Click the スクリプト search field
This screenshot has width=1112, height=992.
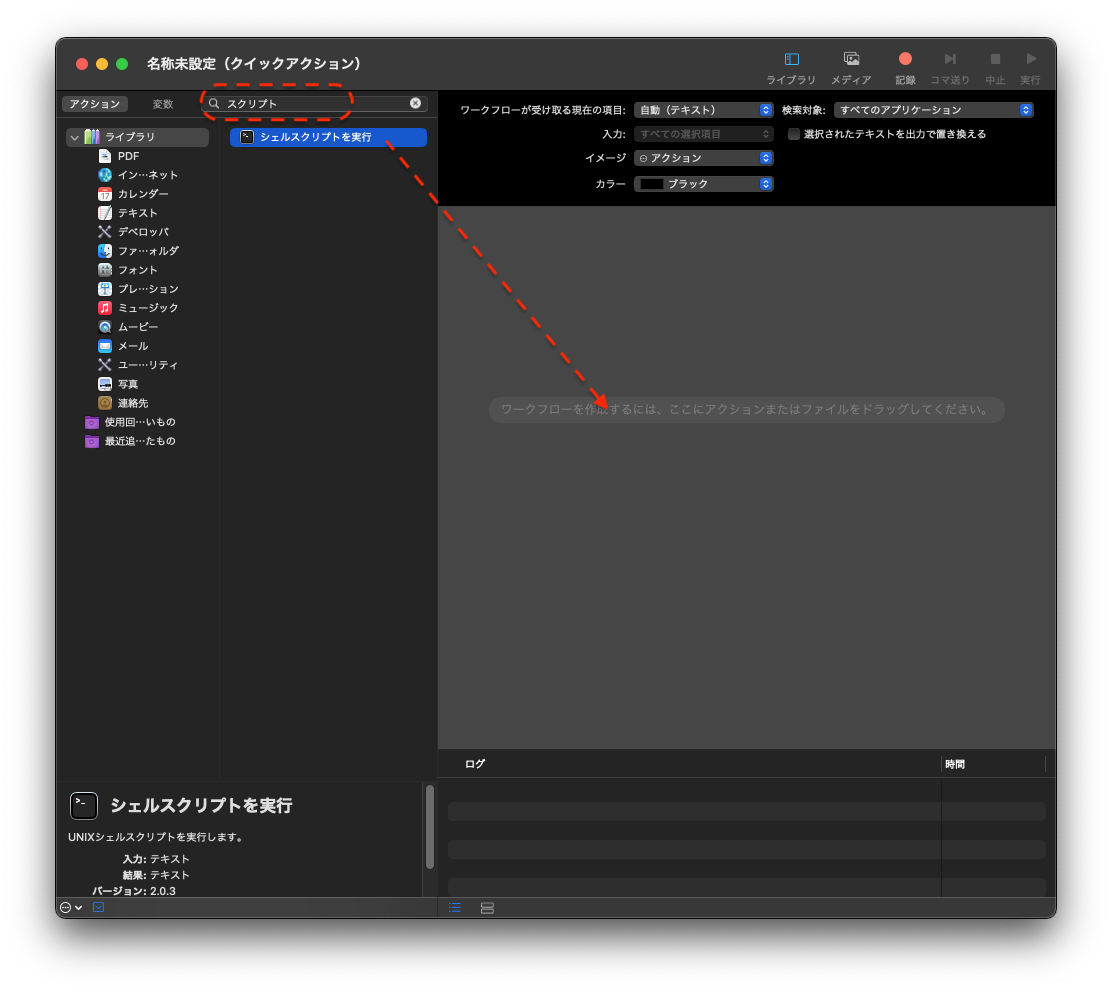(x=313, y=104)
